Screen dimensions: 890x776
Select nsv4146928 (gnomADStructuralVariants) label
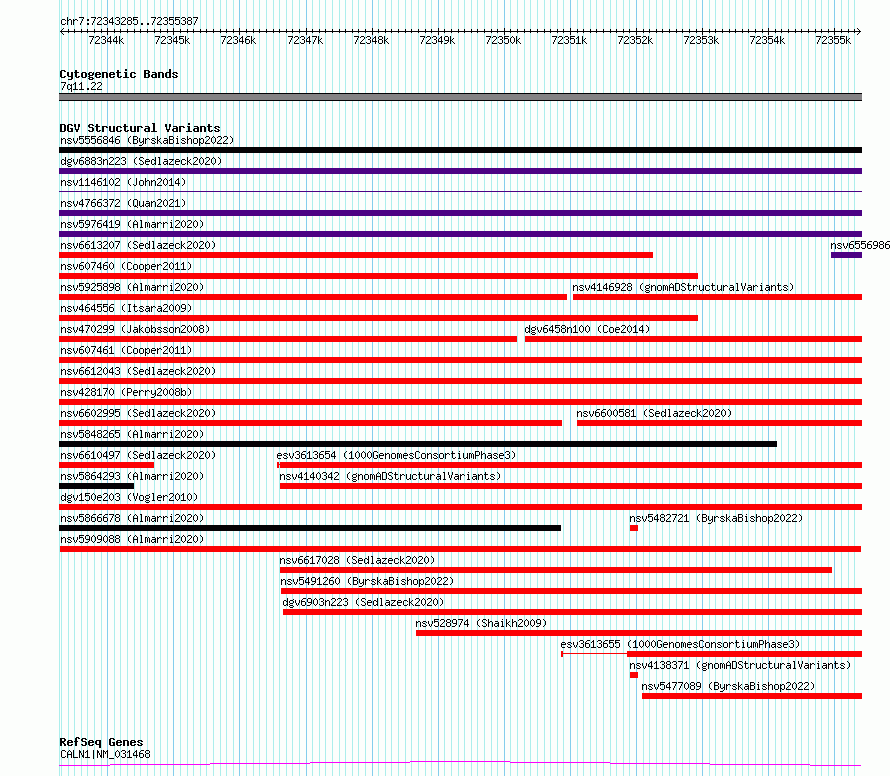tap(683, 287)
